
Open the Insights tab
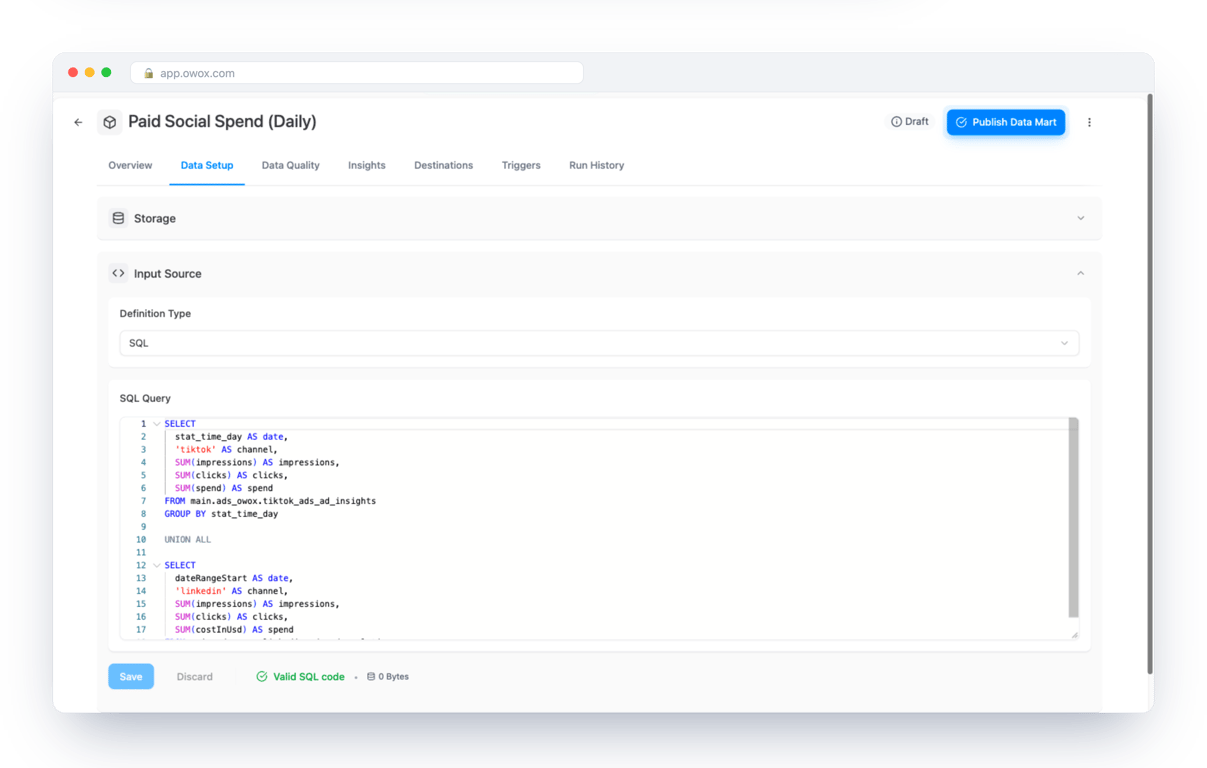pos(367,165)
